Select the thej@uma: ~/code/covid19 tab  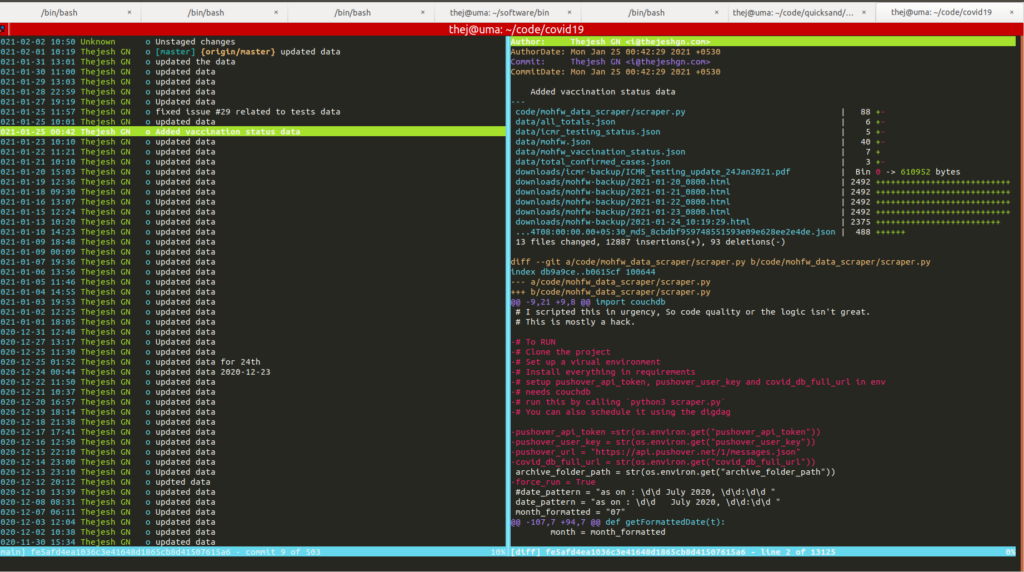pos(941,12)
